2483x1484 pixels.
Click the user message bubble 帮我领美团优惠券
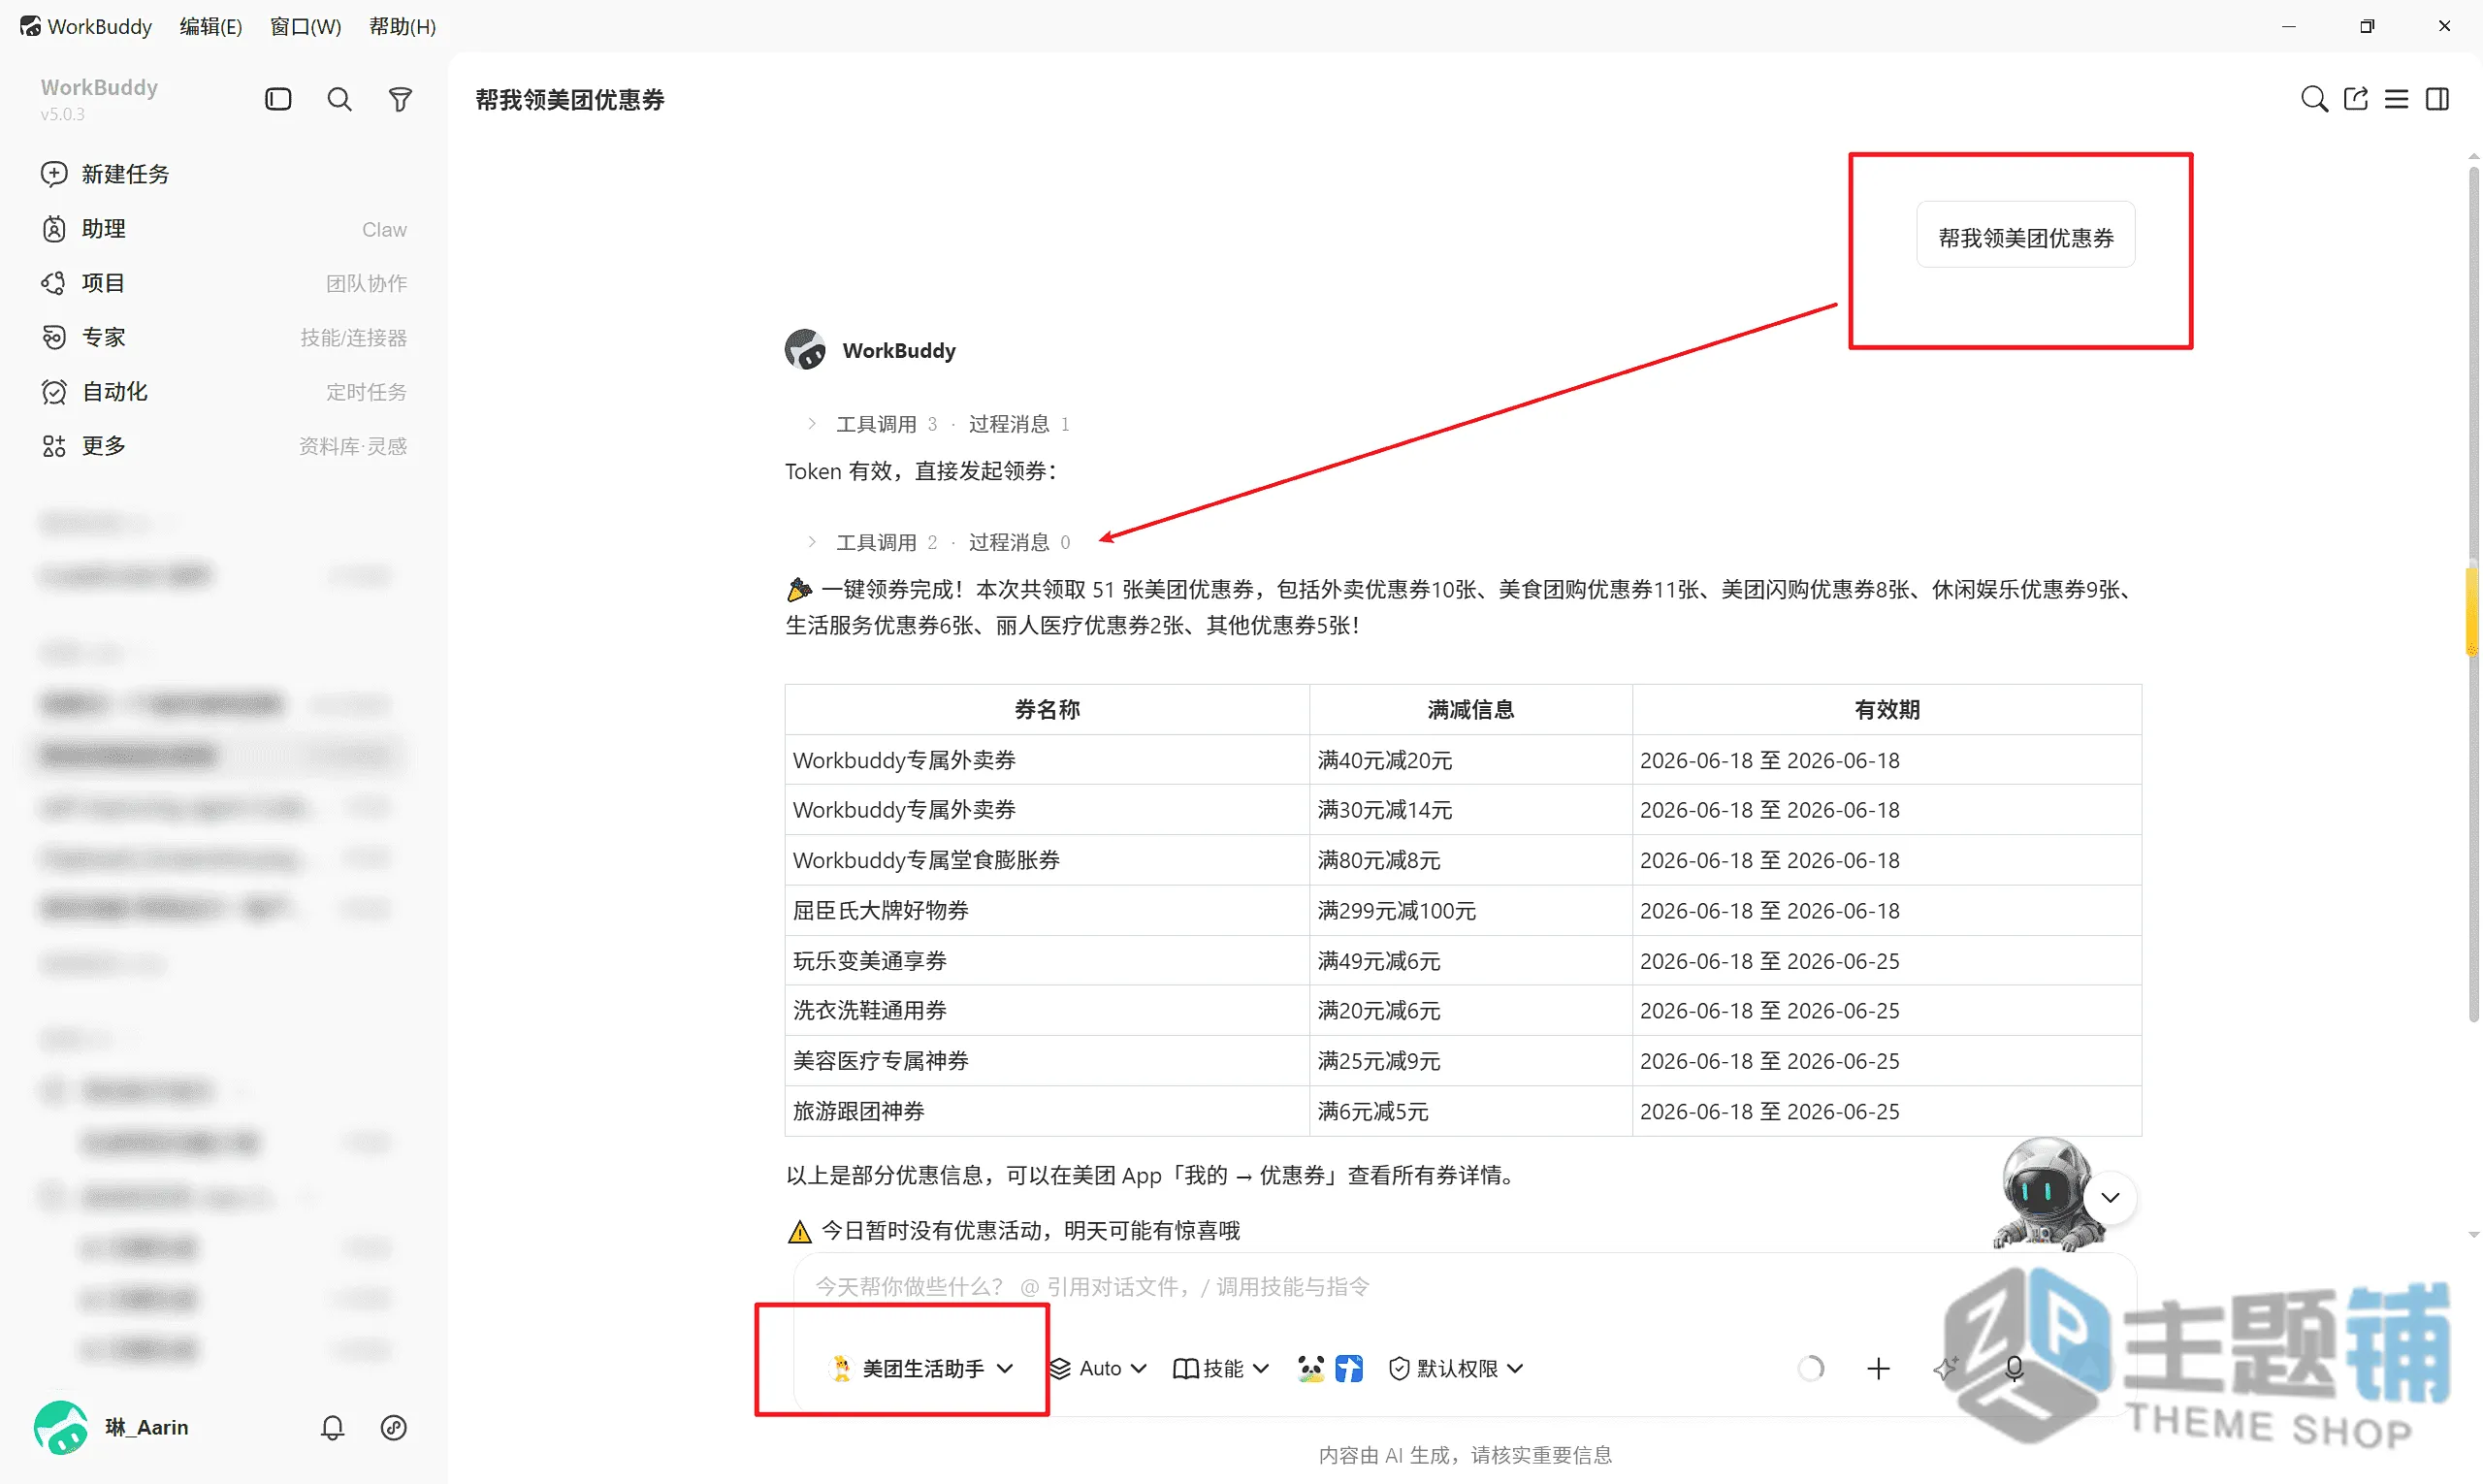(2025, 236)
